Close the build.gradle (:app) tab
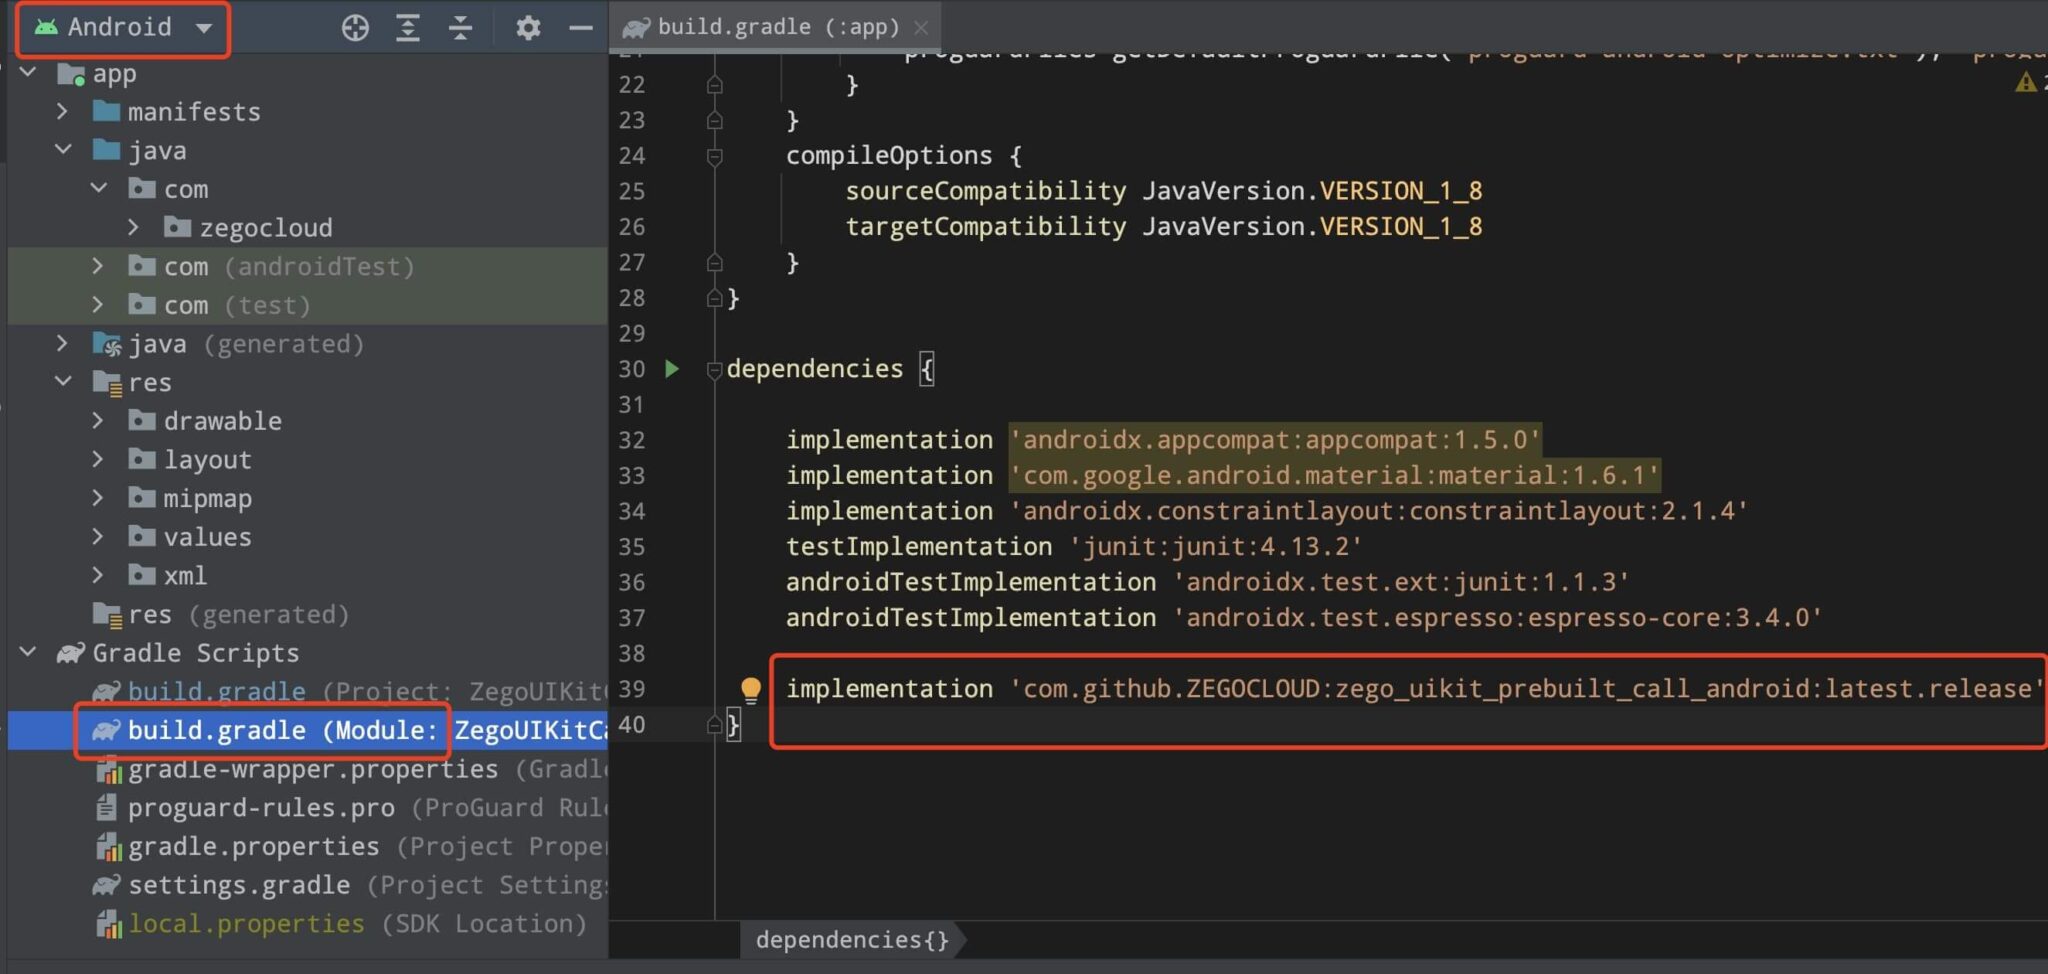The width and height of the screenshot is (2048, 974). tap(921, 28)
